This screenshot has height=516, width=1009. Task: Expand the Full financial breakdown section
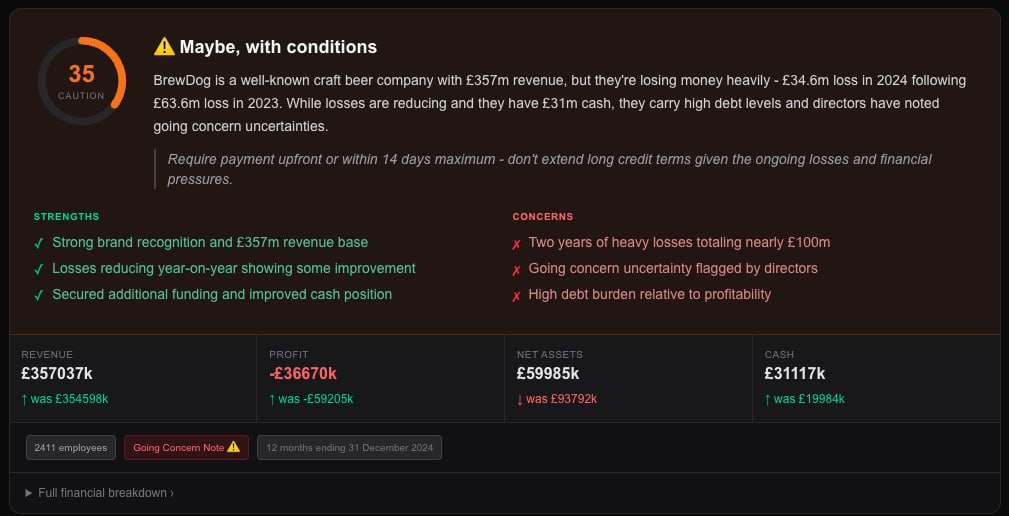[100, 493]
